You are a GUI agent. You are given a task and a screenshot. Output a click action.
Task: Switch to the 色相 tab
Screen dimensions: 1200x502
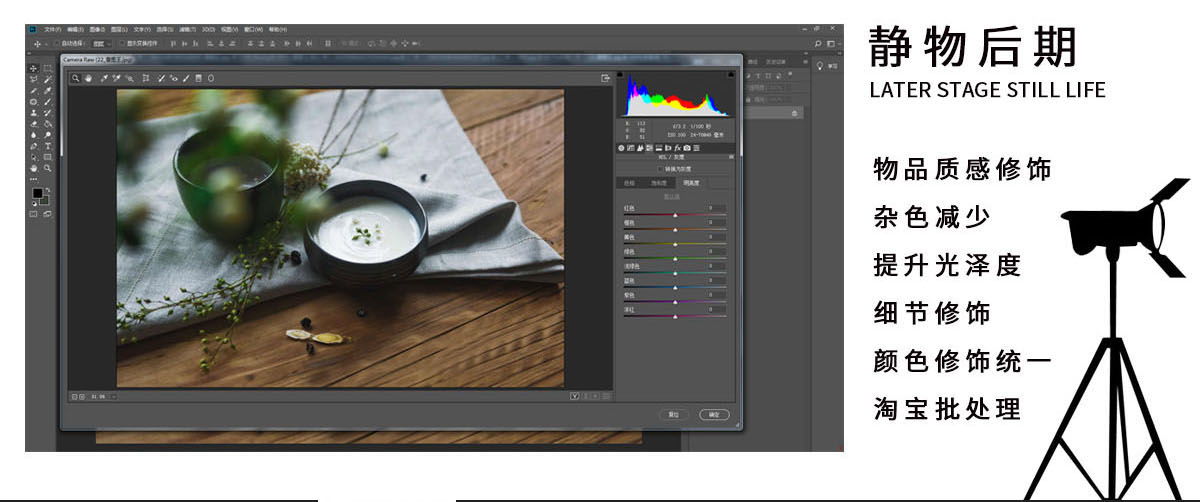point(629,183)
